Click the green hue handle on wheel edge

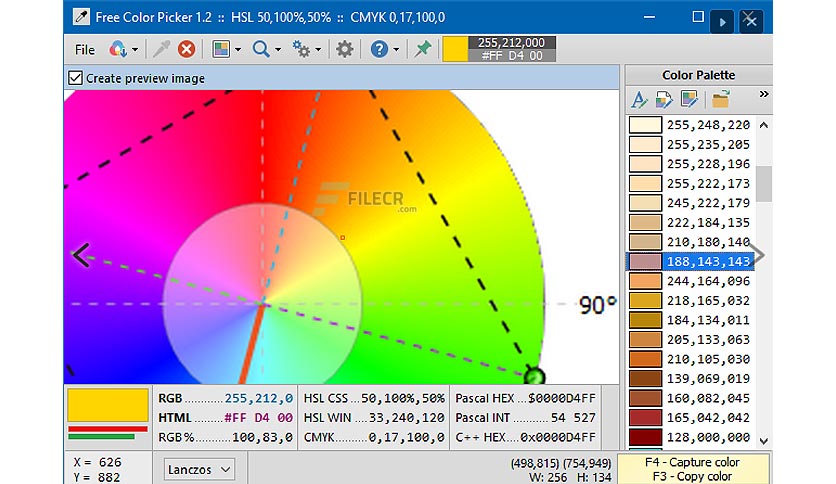coord(534,376)
